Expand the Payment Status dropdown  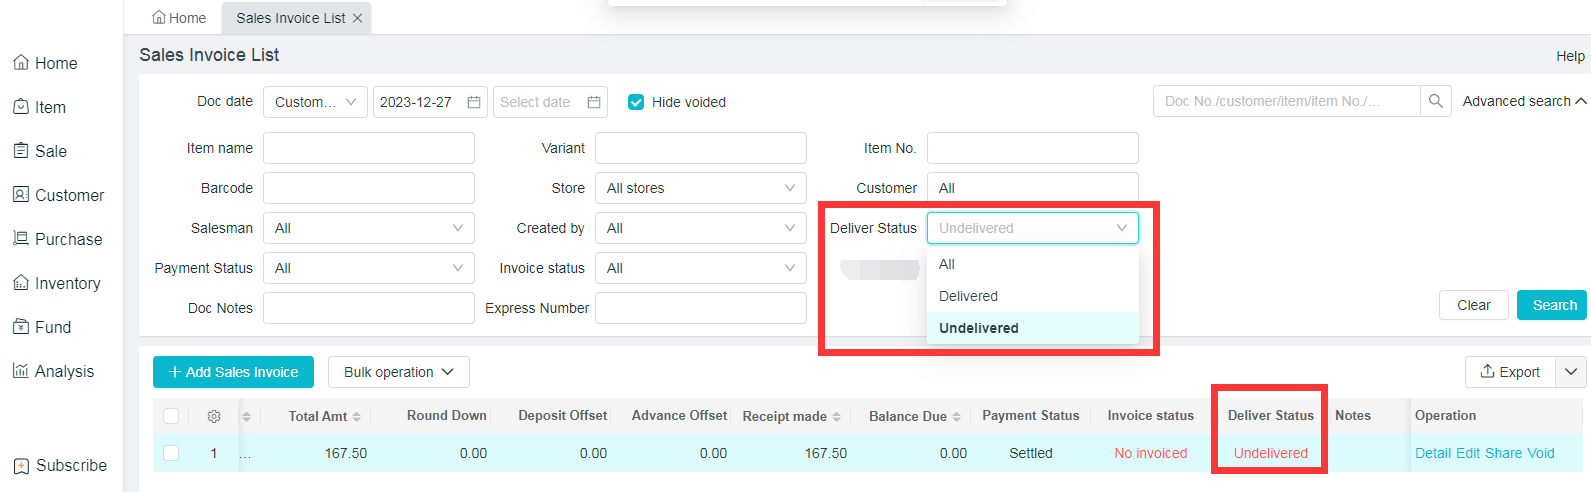click(368, 268)
